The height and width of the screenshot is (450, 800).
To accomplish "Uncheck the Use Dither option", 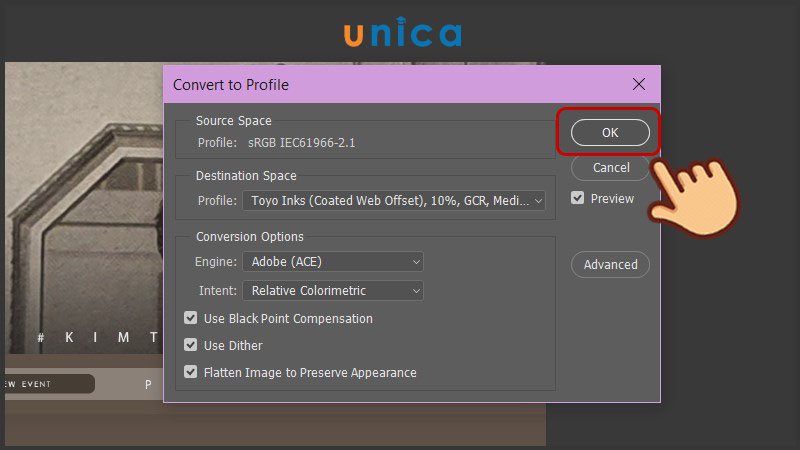I will click(x=191, y=345).
